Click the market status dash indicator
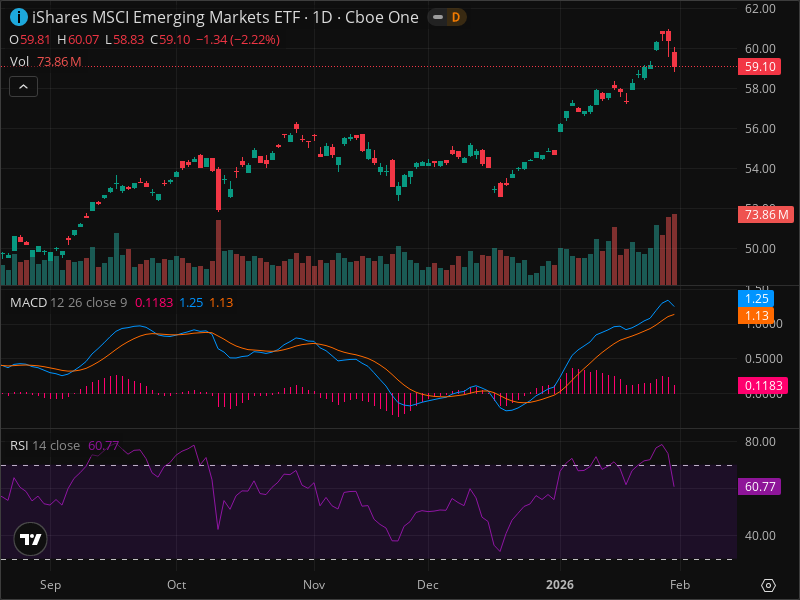The image size is (800, 600). pyautogui.click(x=438, y=17)
